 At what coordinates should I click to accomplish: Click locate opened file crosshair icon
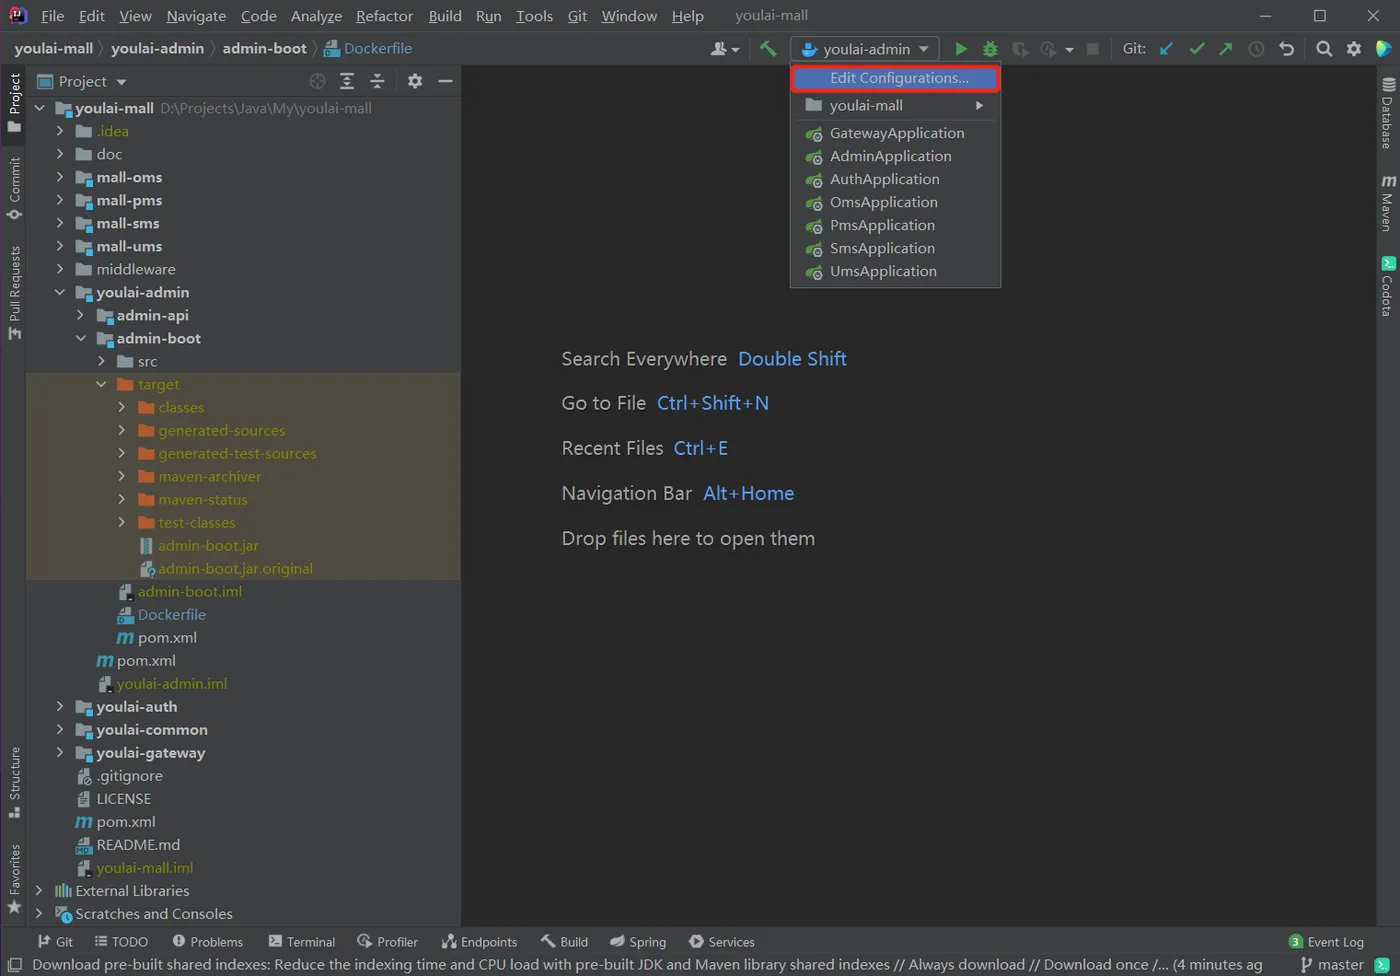click(x=317, y=81)
